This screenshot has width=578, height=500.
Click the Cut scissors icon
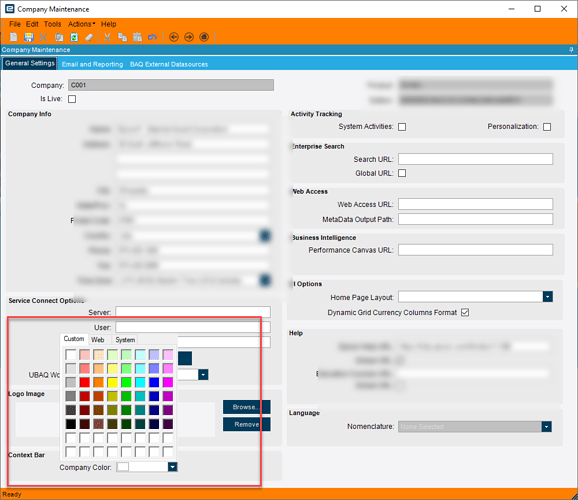tap(107, 37)
